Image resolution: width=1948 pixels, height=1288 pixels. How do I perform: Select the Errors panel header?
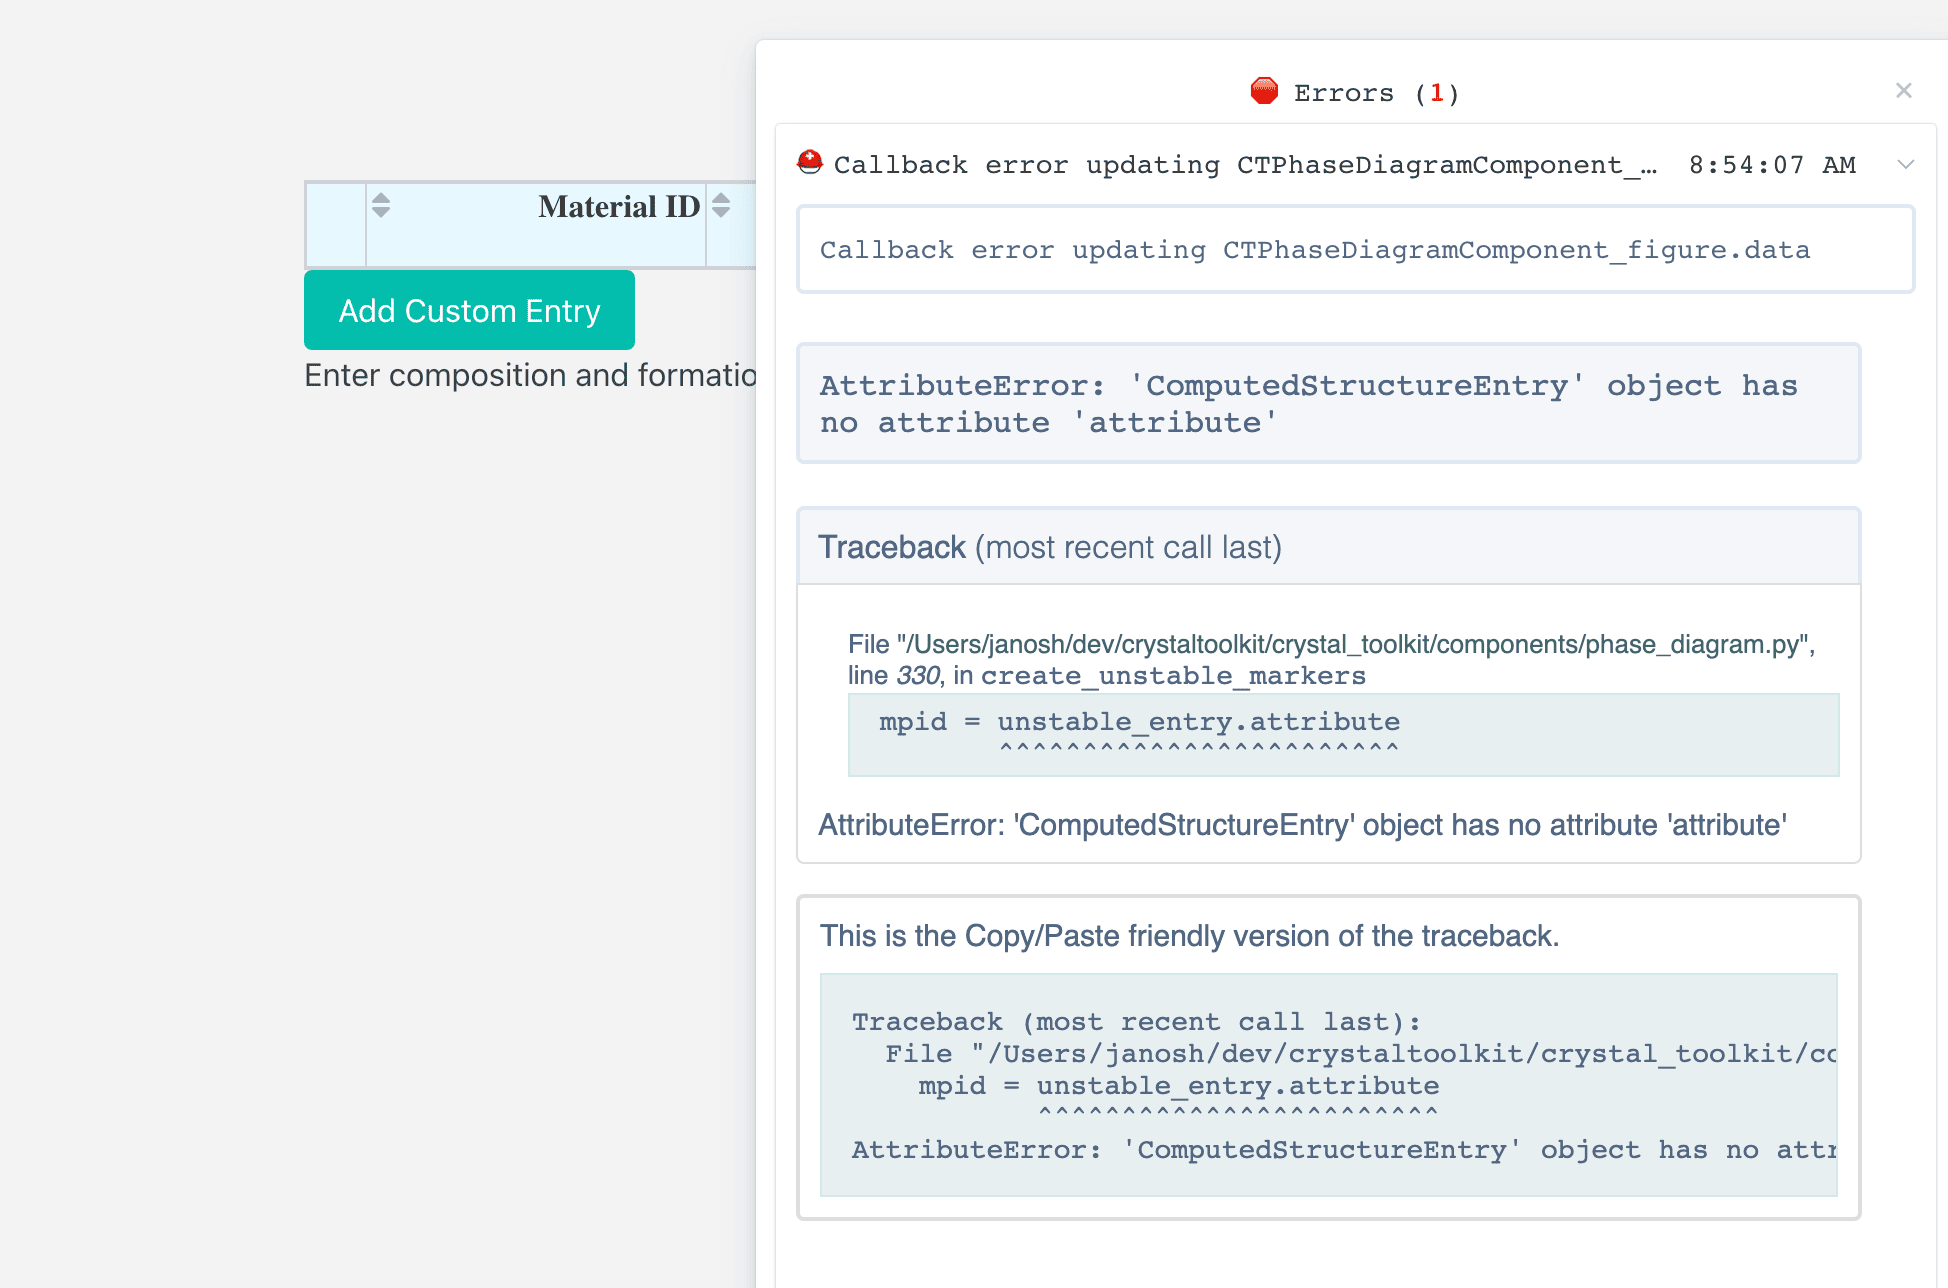1354,92
